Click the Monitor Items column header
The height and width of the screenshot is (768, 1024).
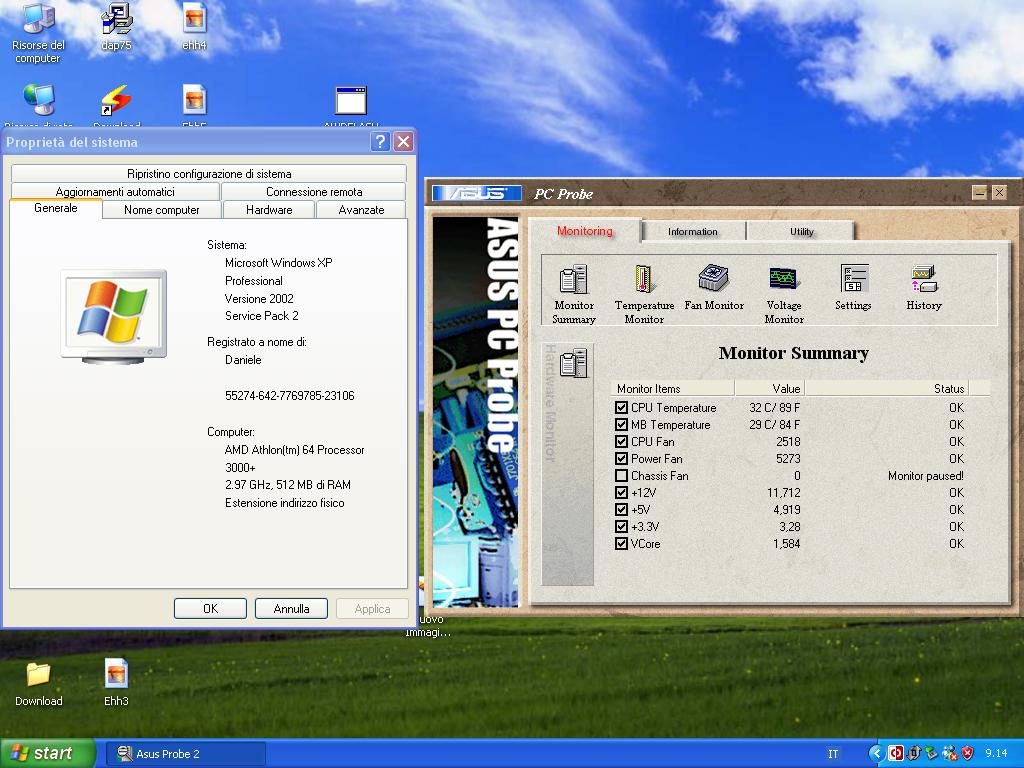coord(672,389)
